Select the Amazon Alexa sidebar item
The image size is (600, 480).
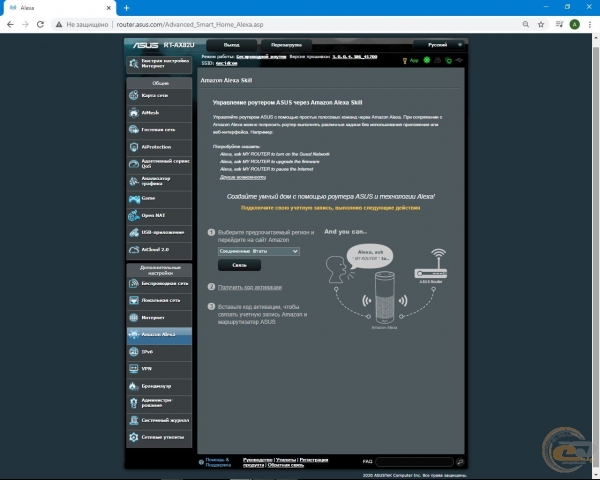coord(159,335)
